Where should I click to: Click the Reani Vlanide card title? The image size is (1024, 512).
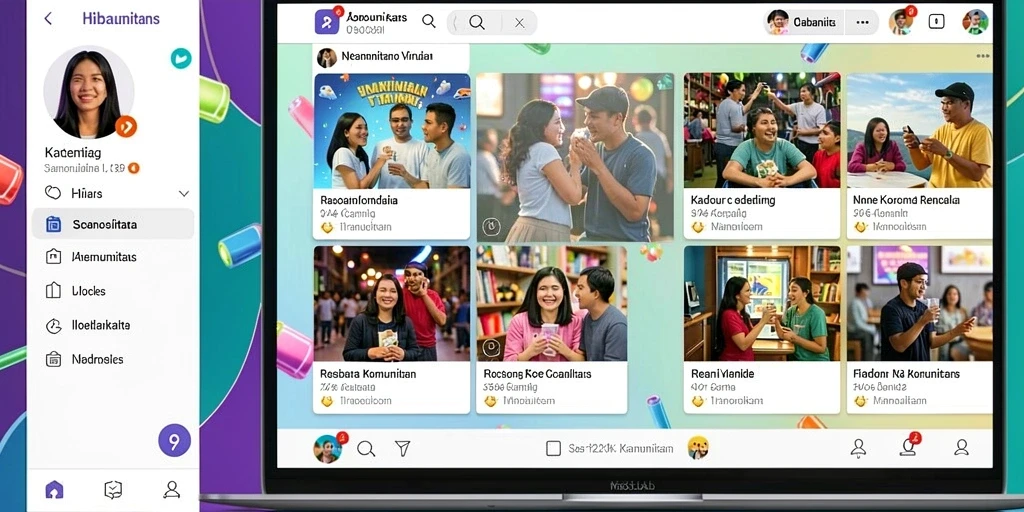click(722, 374)
